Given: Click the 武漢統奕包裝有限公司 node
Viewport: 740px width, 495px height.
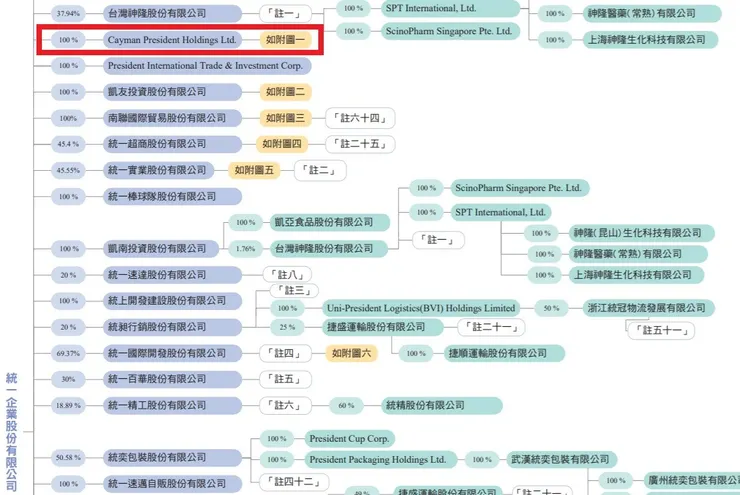Looking at the screenshot, I should pos(562,460).
